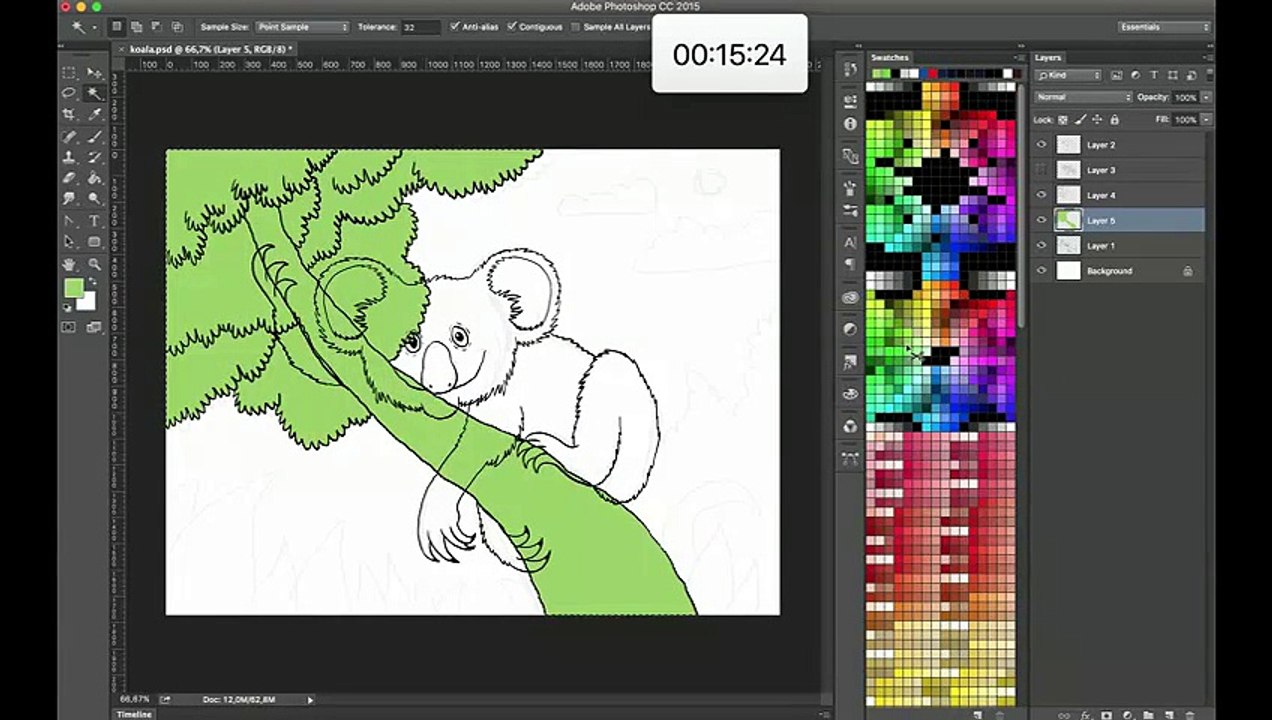Open status bar info arrow menu
This screenshot has height=720, width=1272.
tap(310, 700)
